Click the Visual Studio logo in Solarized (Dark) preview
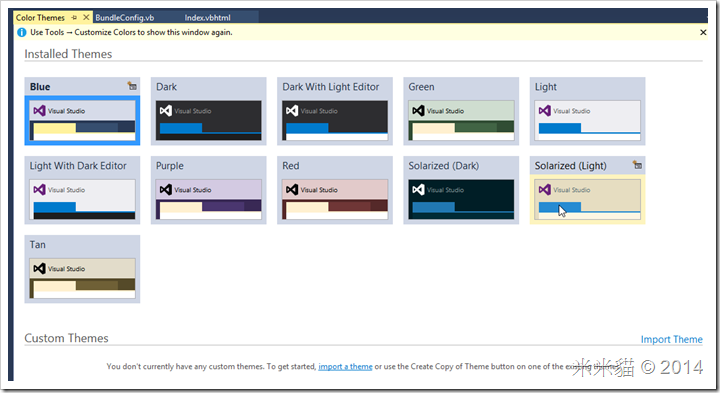The image size is (720, 393). 418,190
